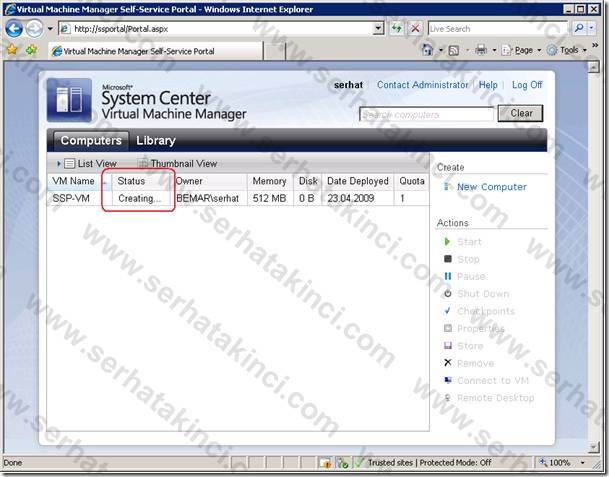Image resolution: width=609 pixels, height=477 pixels.
Task: Open the Page menu
Action: point(521,50)
